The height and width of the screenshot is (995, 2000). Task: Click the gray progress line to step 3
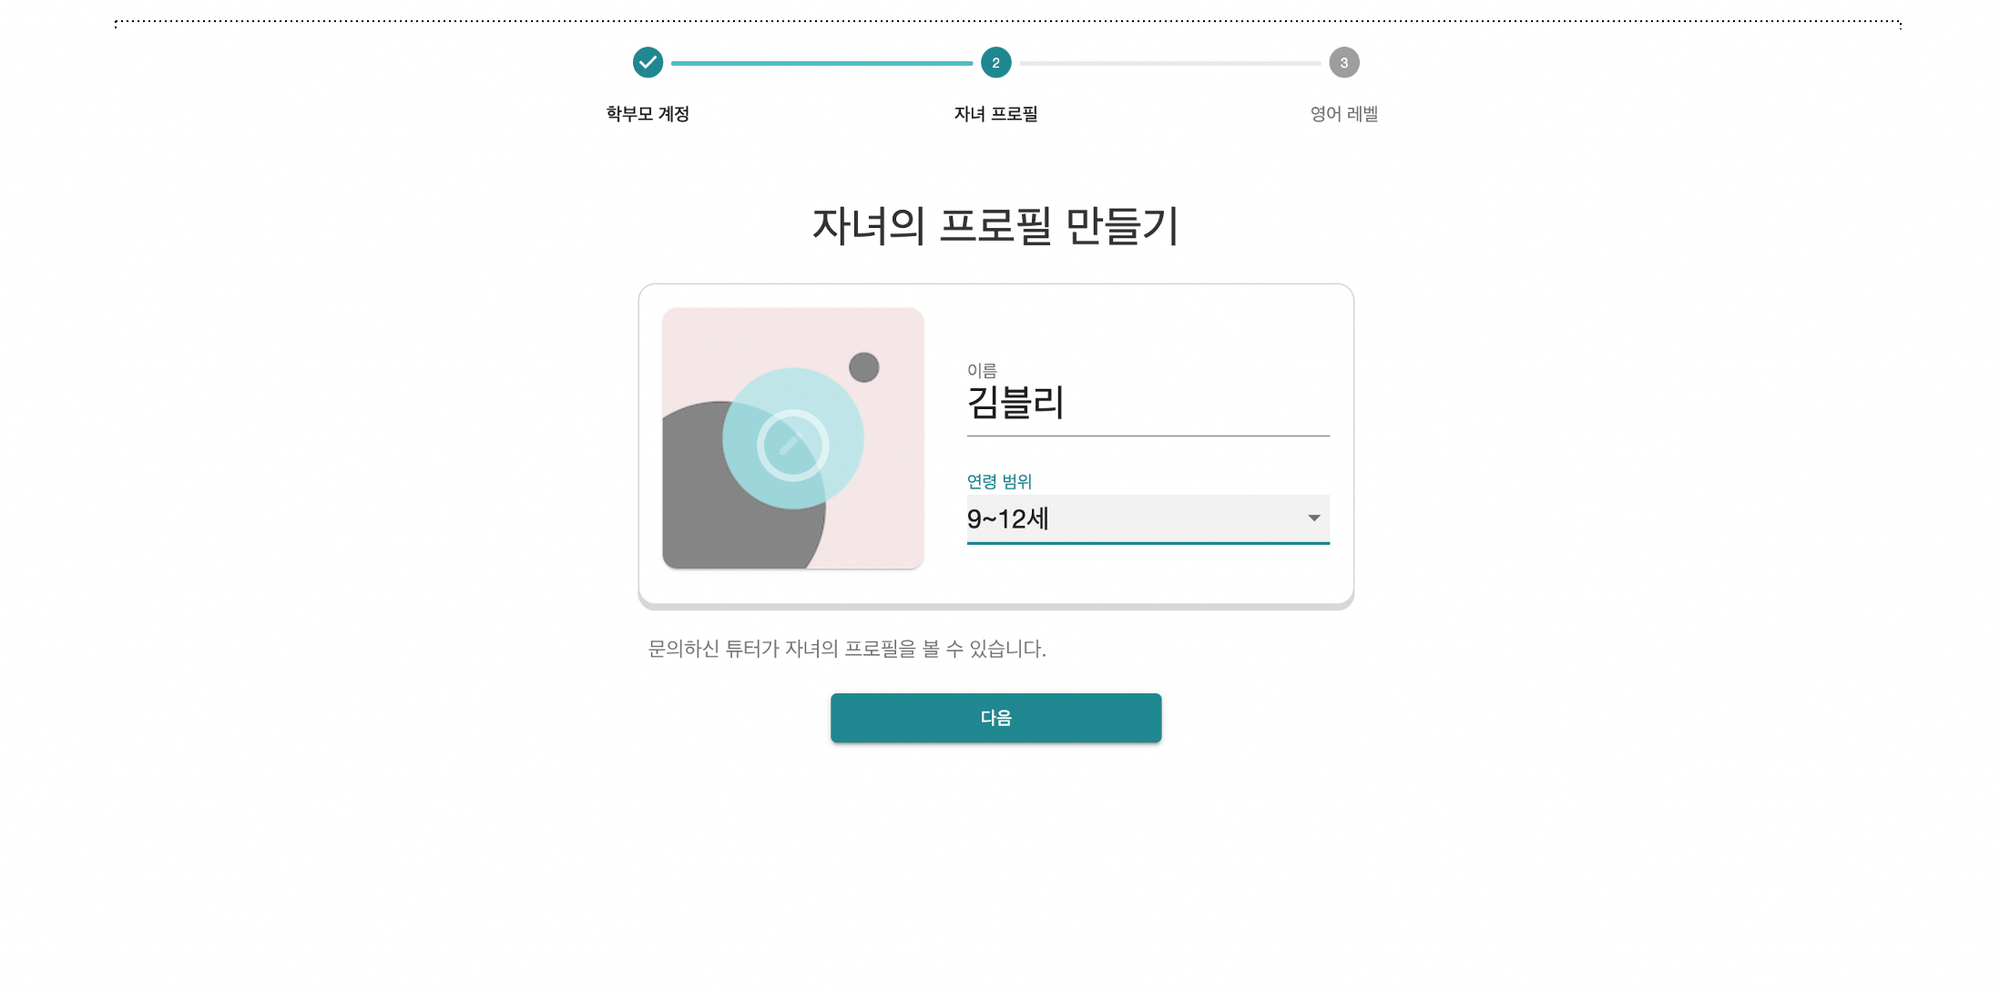(1170, 63)
